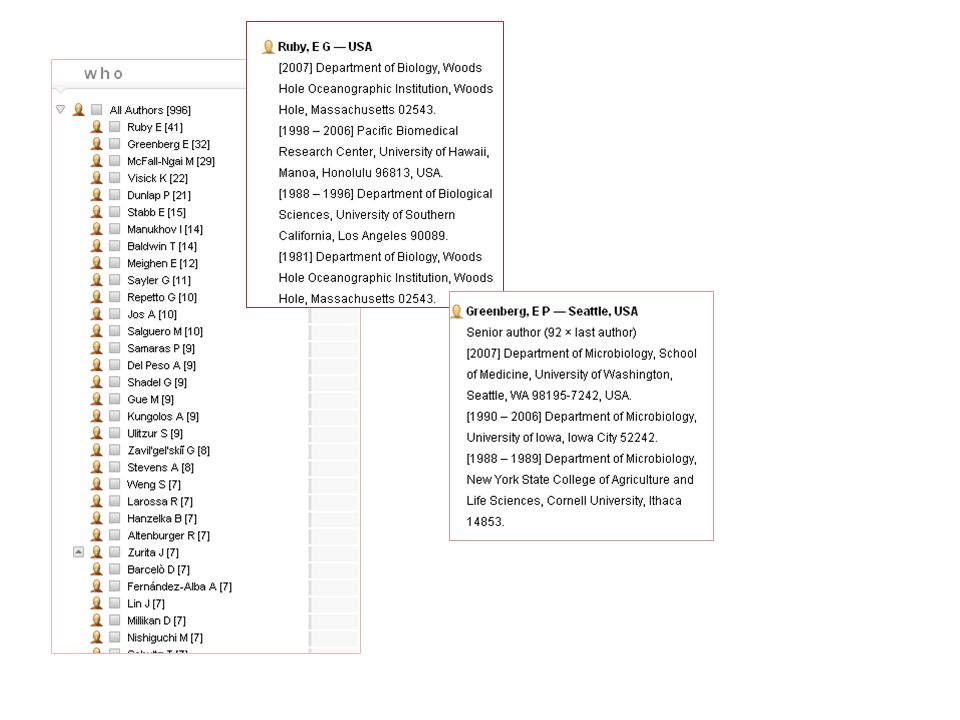Tick the checkbox for Ruby E [41]
Screen dimensions: 960x720
point(114,127)
